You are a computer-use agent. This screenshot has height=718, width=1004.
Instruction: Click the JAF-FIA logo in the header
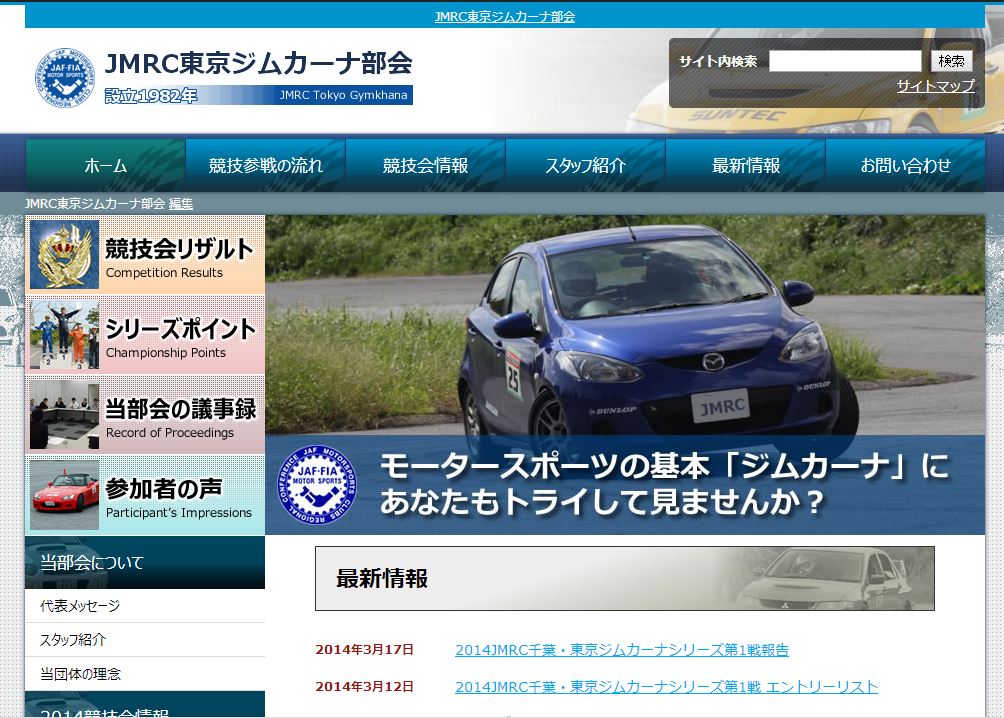click(x=65, y=78)
